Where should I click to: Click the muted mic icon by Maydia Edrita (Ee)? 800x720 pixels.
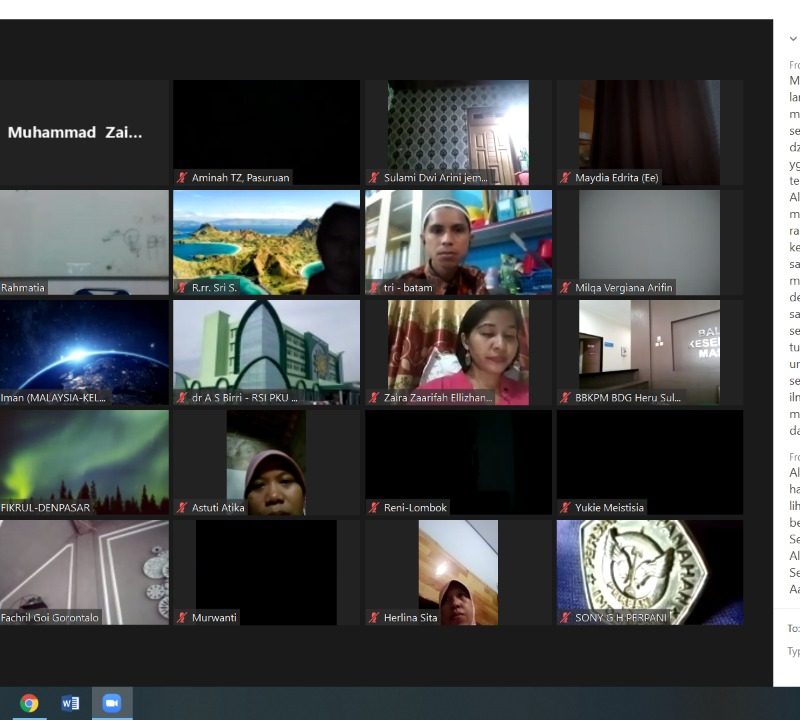(x=566, y=178)
